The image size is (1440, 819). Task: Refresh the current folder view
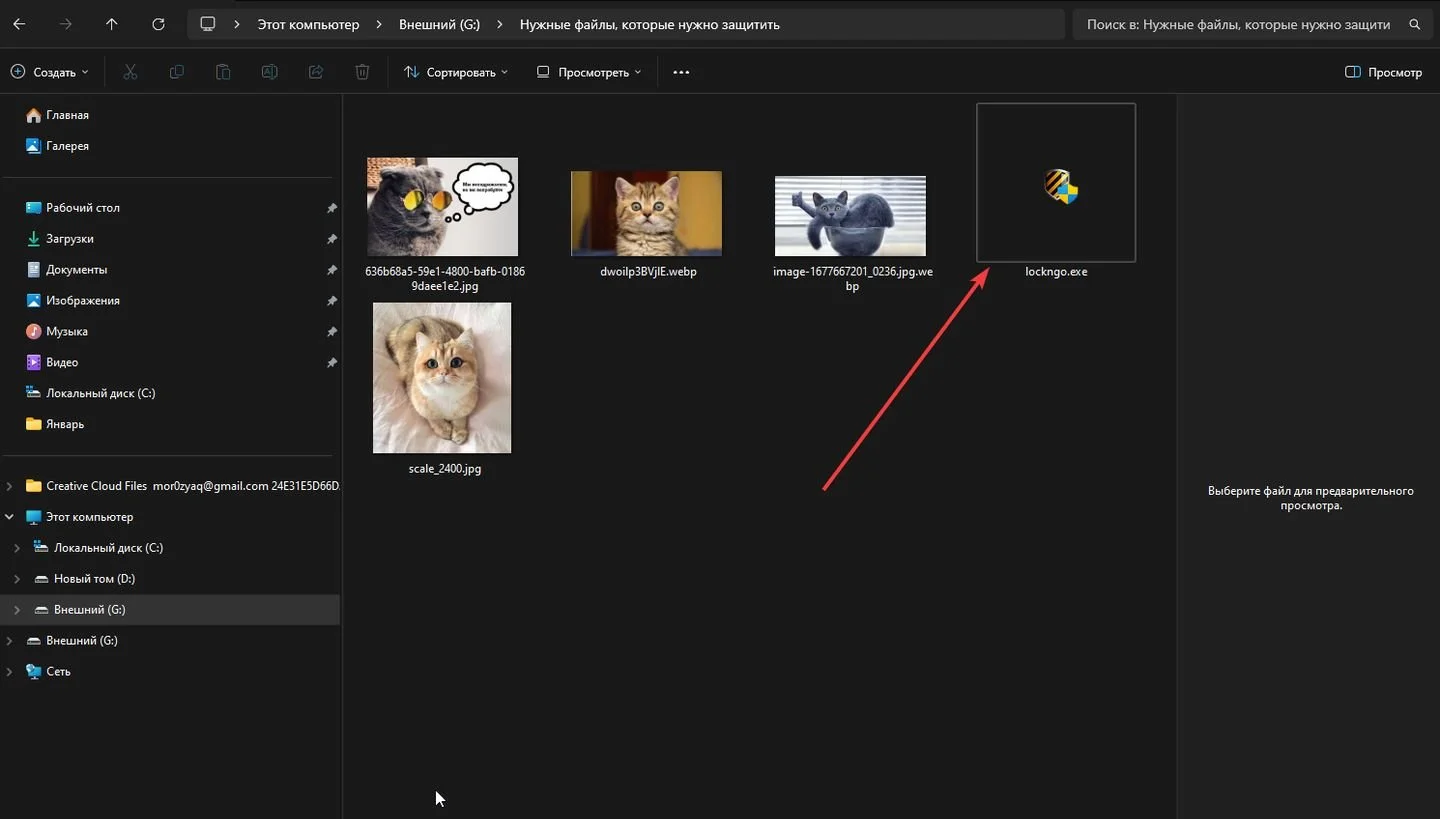(x=158, y=24)
